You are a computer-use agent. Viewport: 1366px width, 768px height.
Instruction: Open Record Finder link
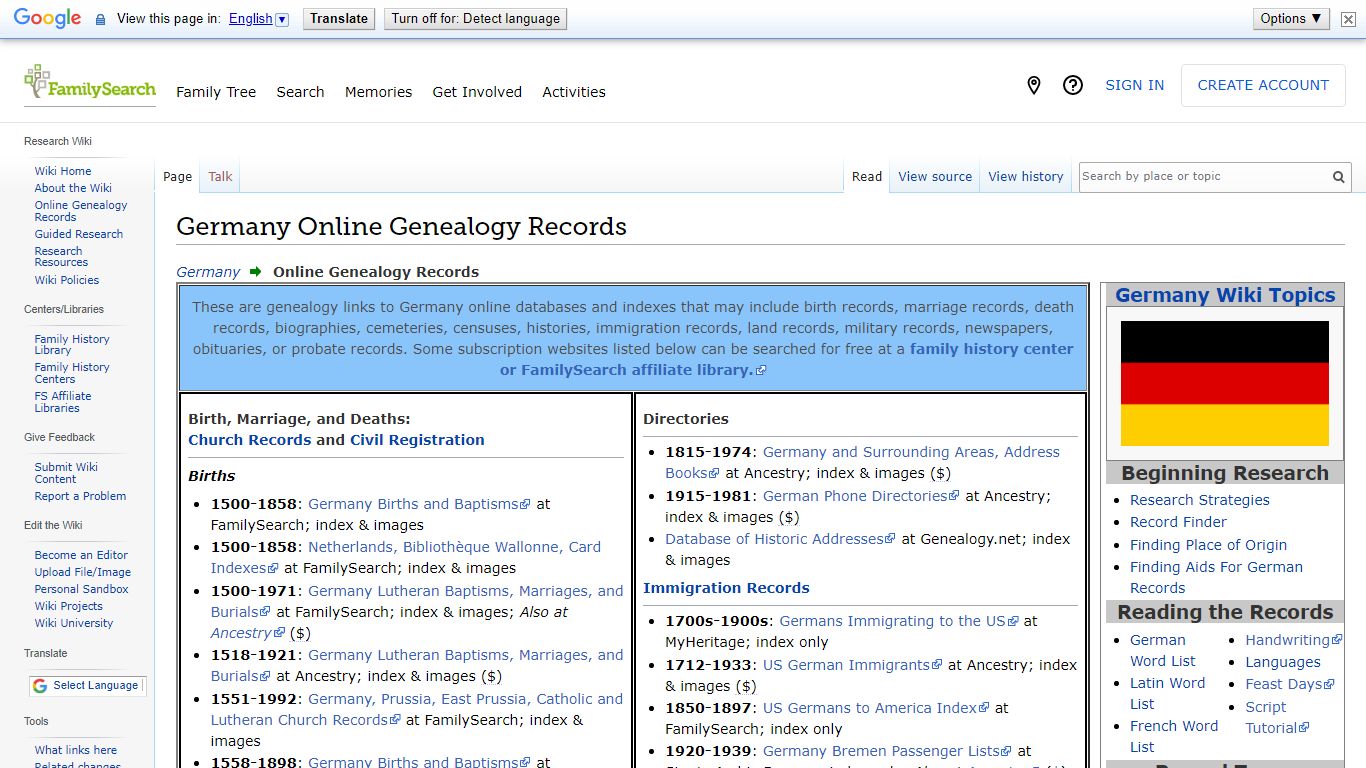[1178, 522]
